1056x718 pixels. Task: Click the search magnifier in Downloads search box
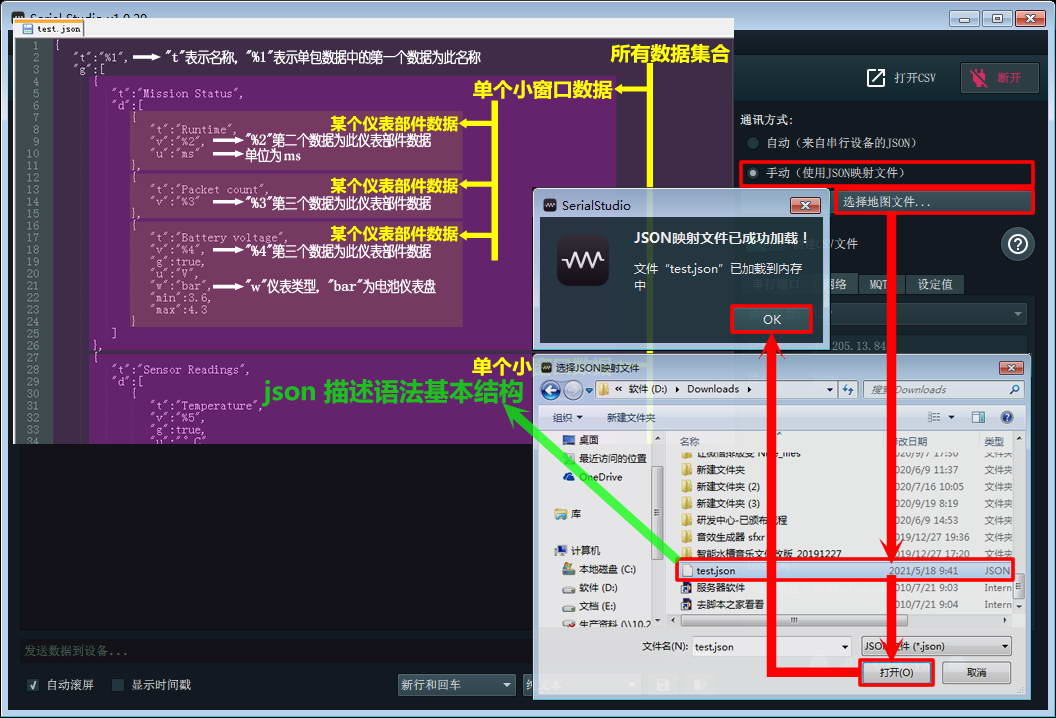point(1014,389)
